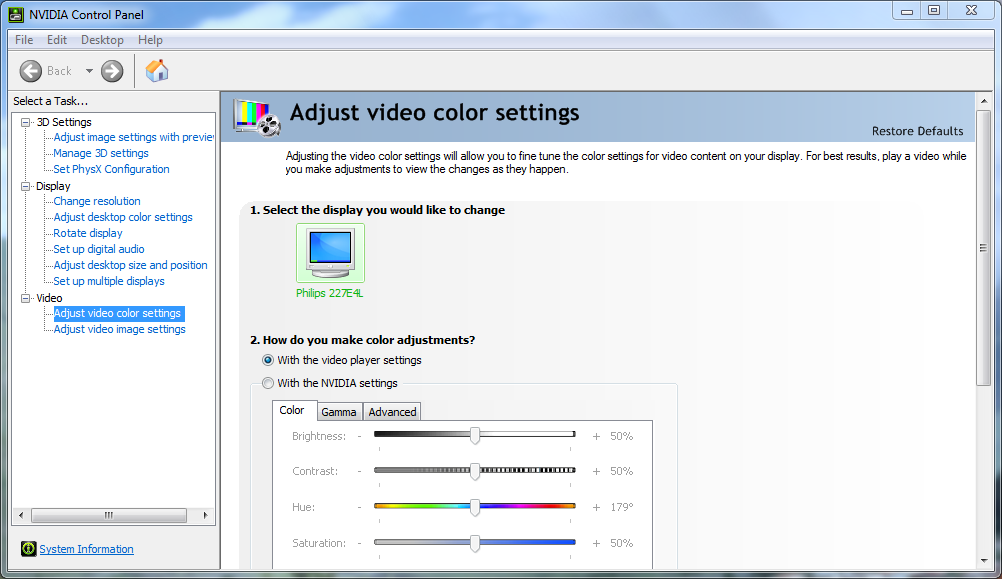Collapse the Video tree node
1002x579 pixels.
click(26, 298)
